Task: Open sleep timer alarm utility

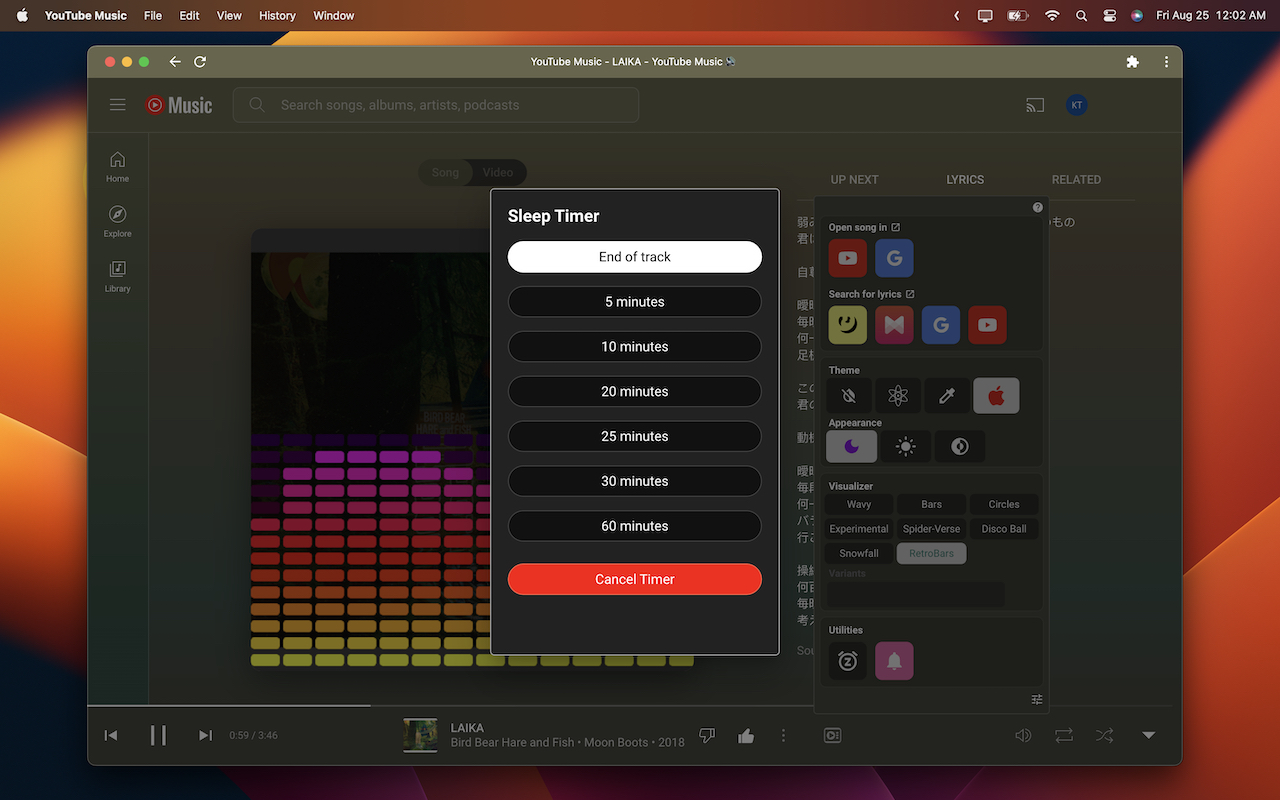Action: [848, 661]
